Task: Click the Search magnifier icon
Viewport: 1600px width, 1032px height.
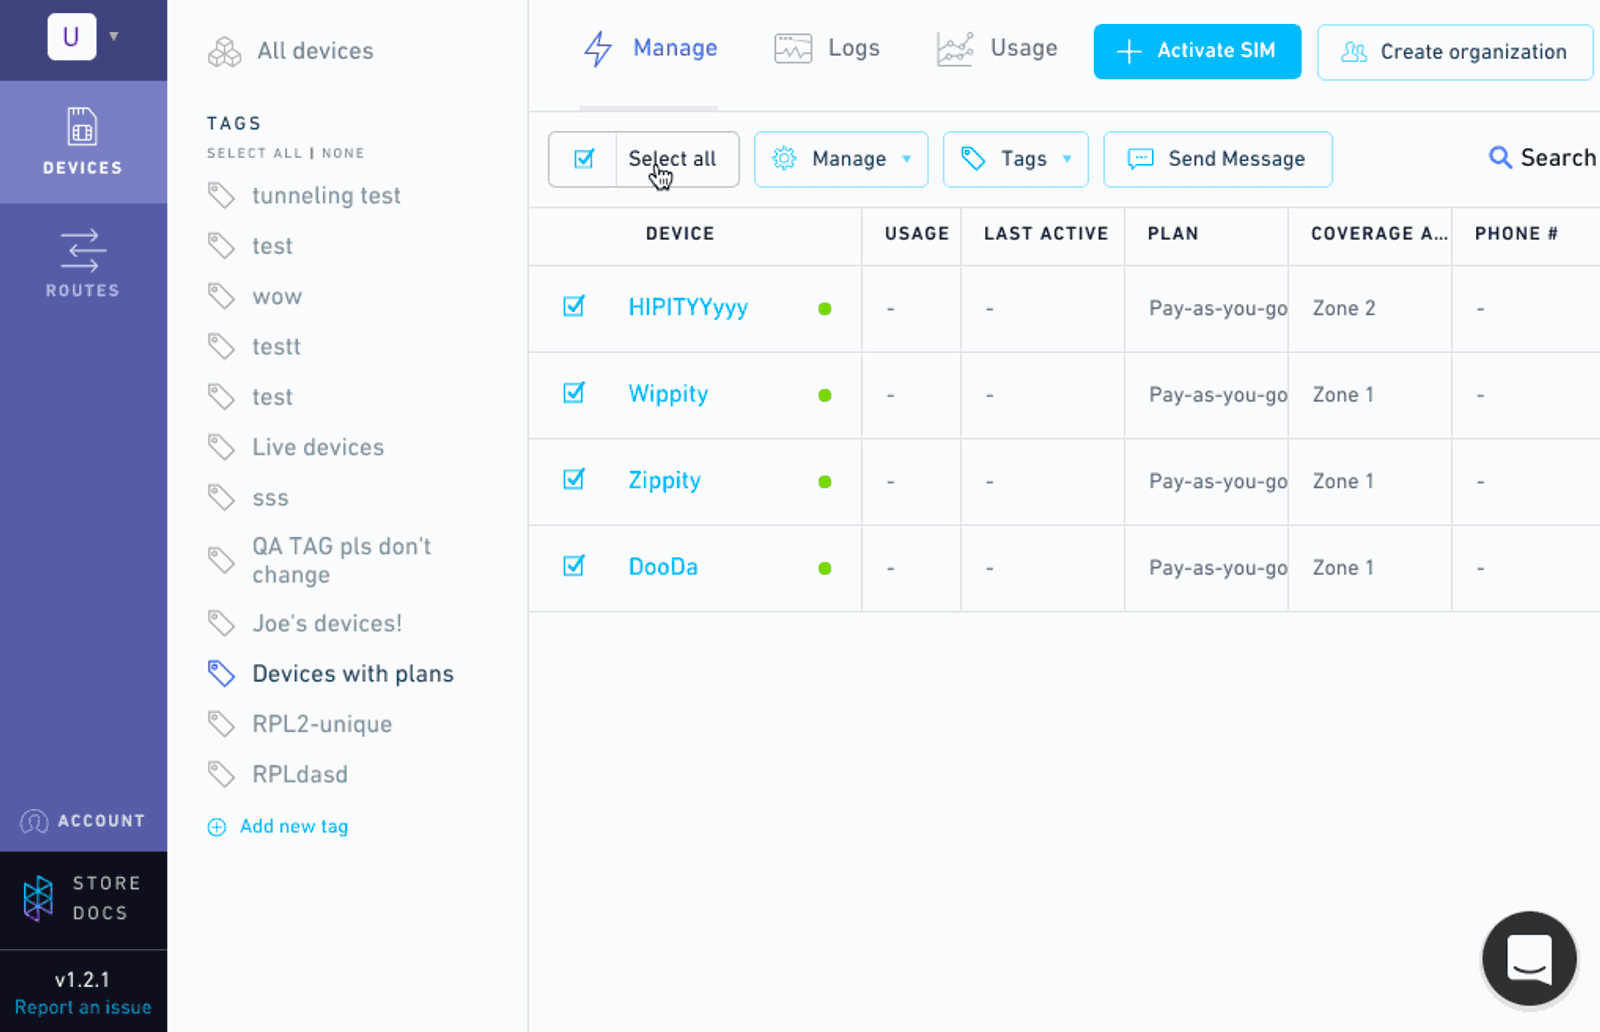Action: point(1500,158)
